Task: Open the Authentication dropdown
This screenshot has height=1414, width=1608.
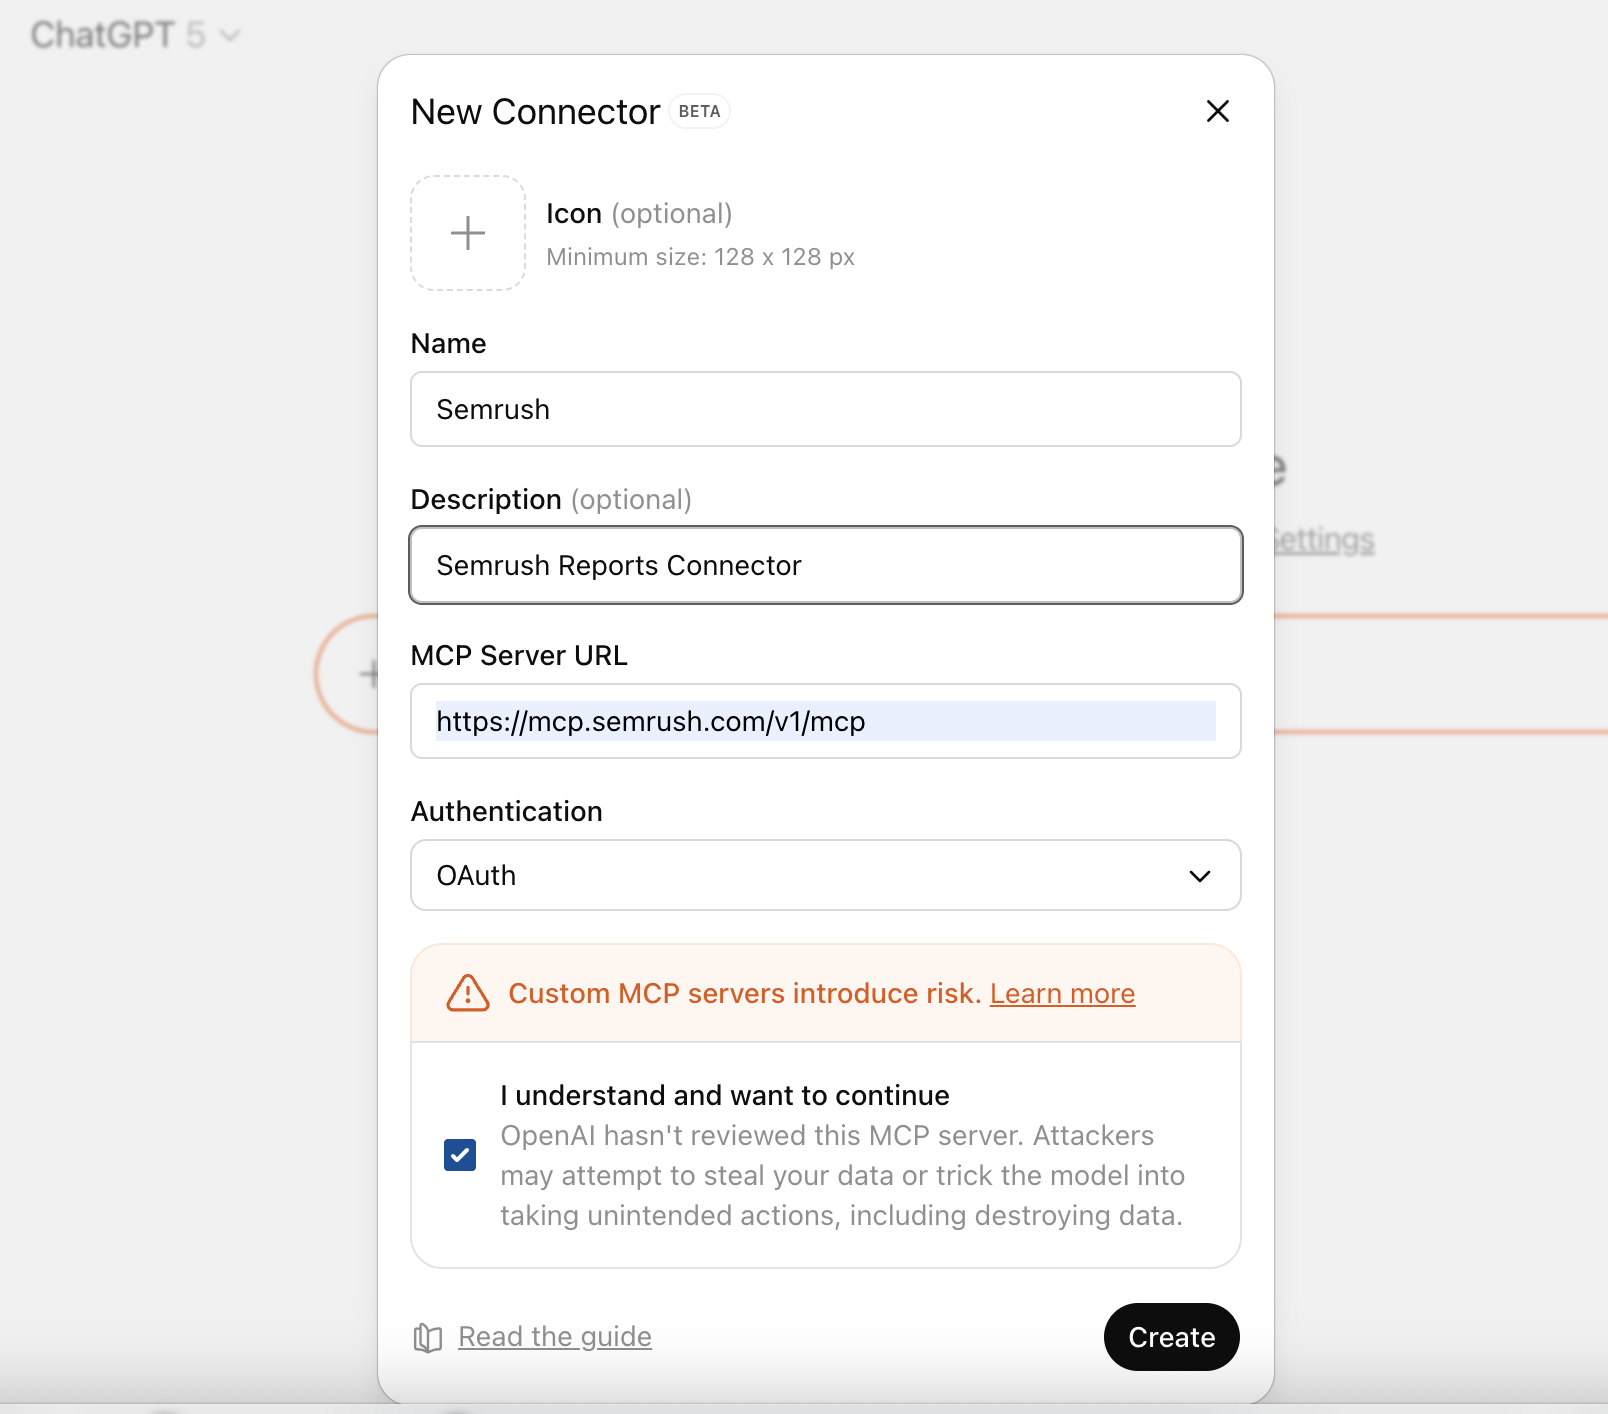Action: pyautogui.click(x=824, y=875)
